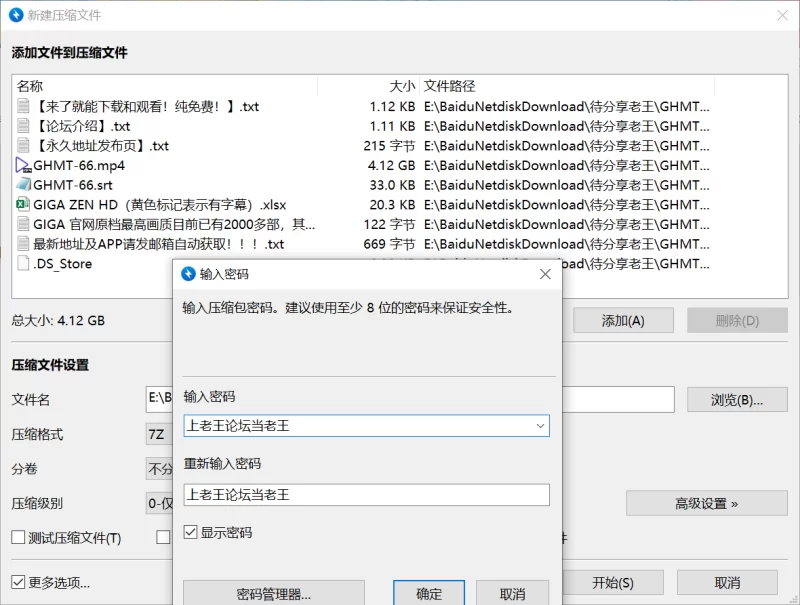Expand the 高级设置 options

(x=706, y=503)
